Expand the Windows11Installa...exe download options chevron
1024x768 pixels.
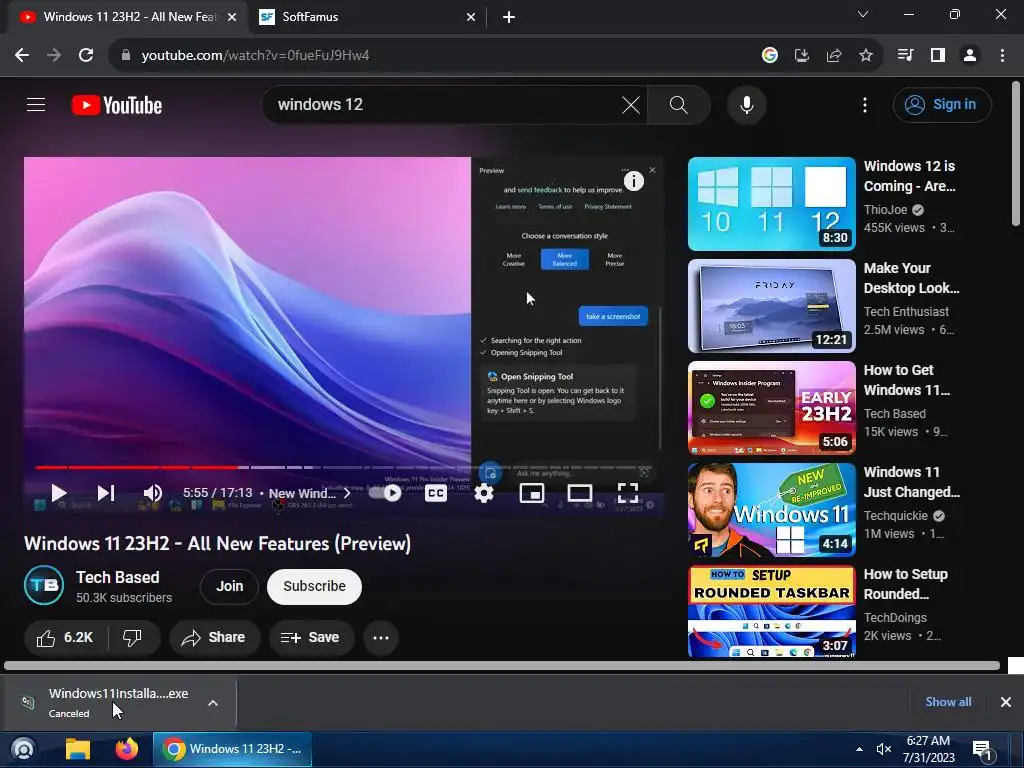[x=213, y=703]
